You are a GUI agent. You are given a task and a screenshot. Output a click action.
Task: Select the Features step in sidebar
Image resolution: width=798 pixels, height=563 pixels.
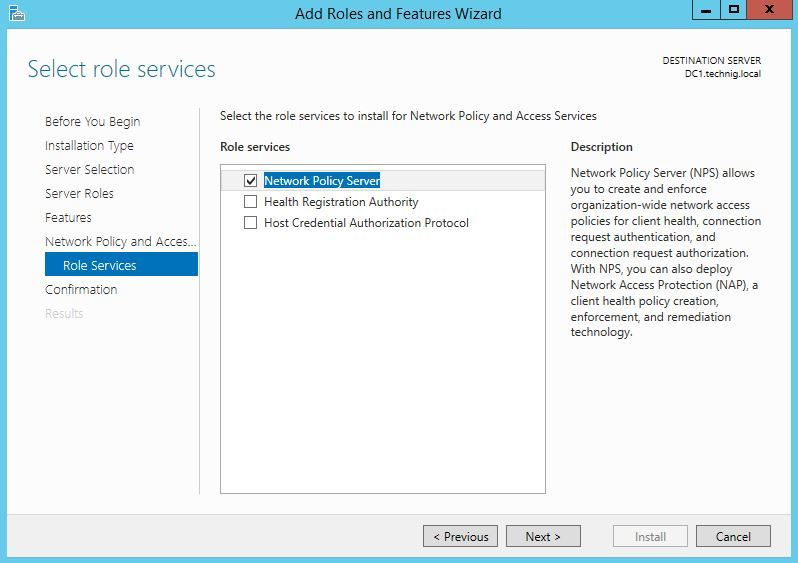tap(68, 218)
